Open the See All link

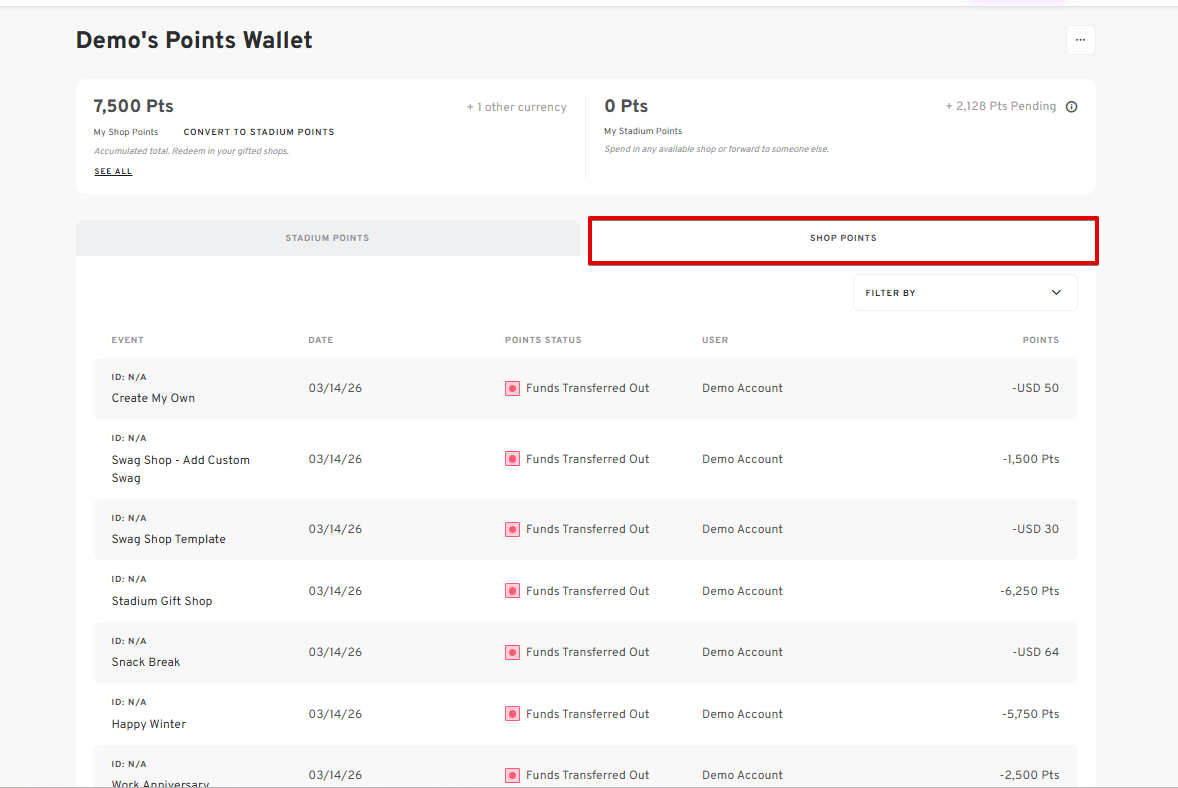click(x=113, y=172)
